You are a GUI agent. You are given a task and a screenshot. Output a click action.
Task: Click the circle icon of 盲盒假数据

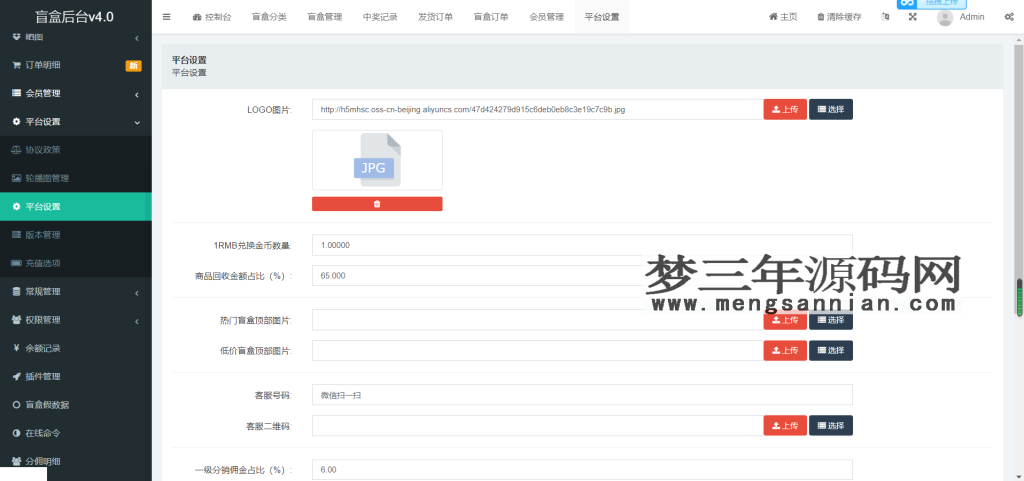click(16, 405)
